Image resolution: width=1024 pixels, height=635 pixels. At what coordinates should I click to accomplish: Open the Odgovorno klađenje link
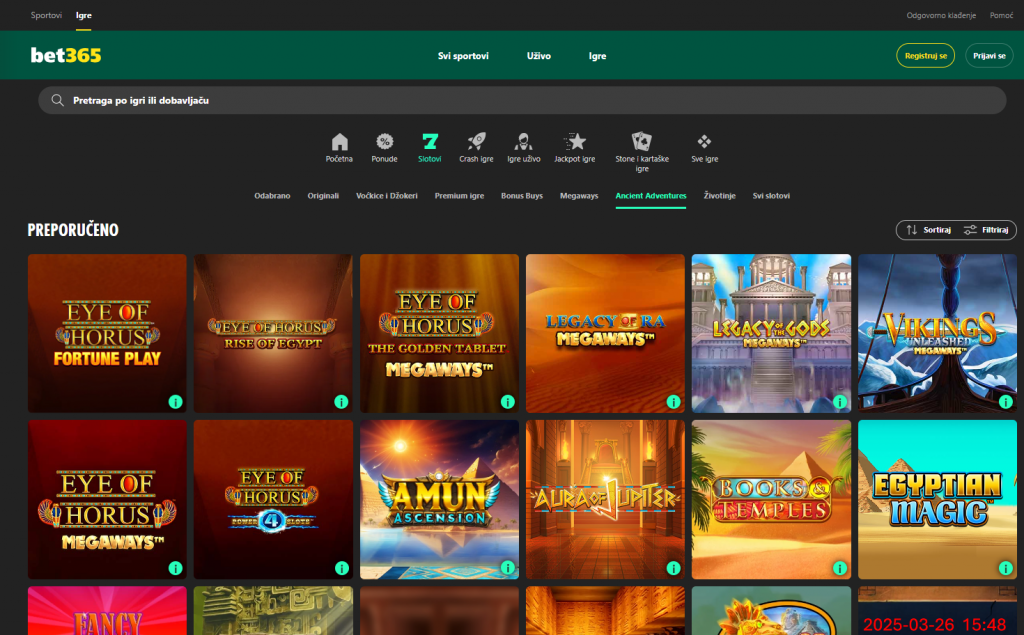tap(941, 15)
